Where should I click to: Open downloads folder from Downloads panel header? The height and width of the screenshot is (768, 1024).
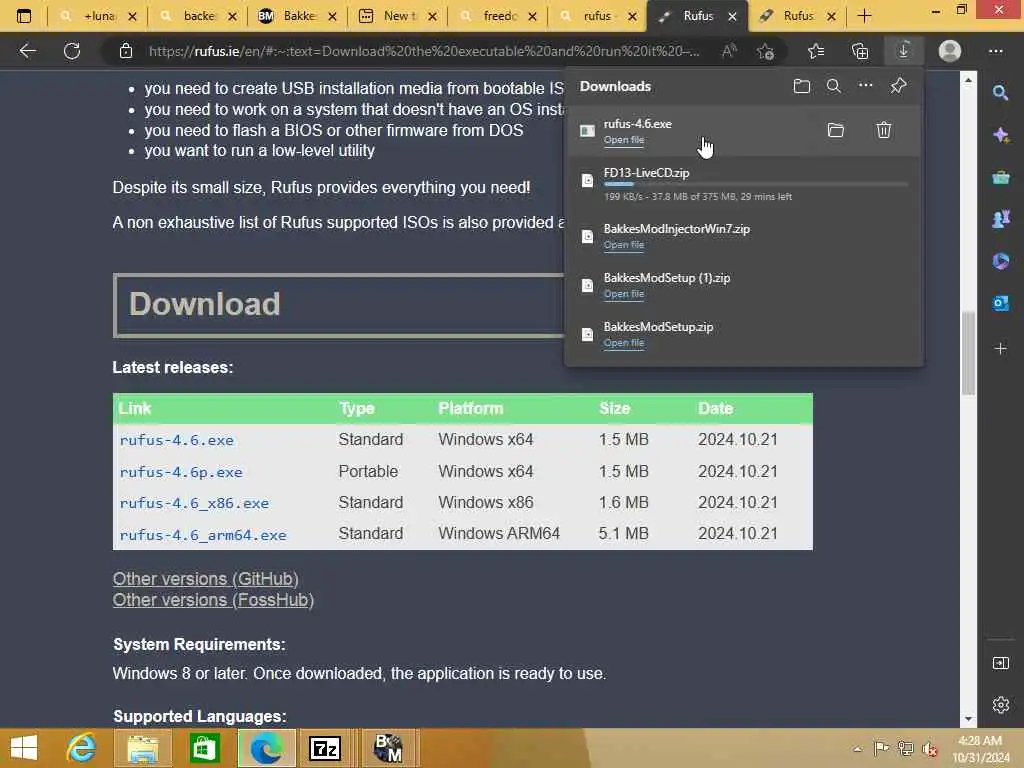(x=802, y=86)
